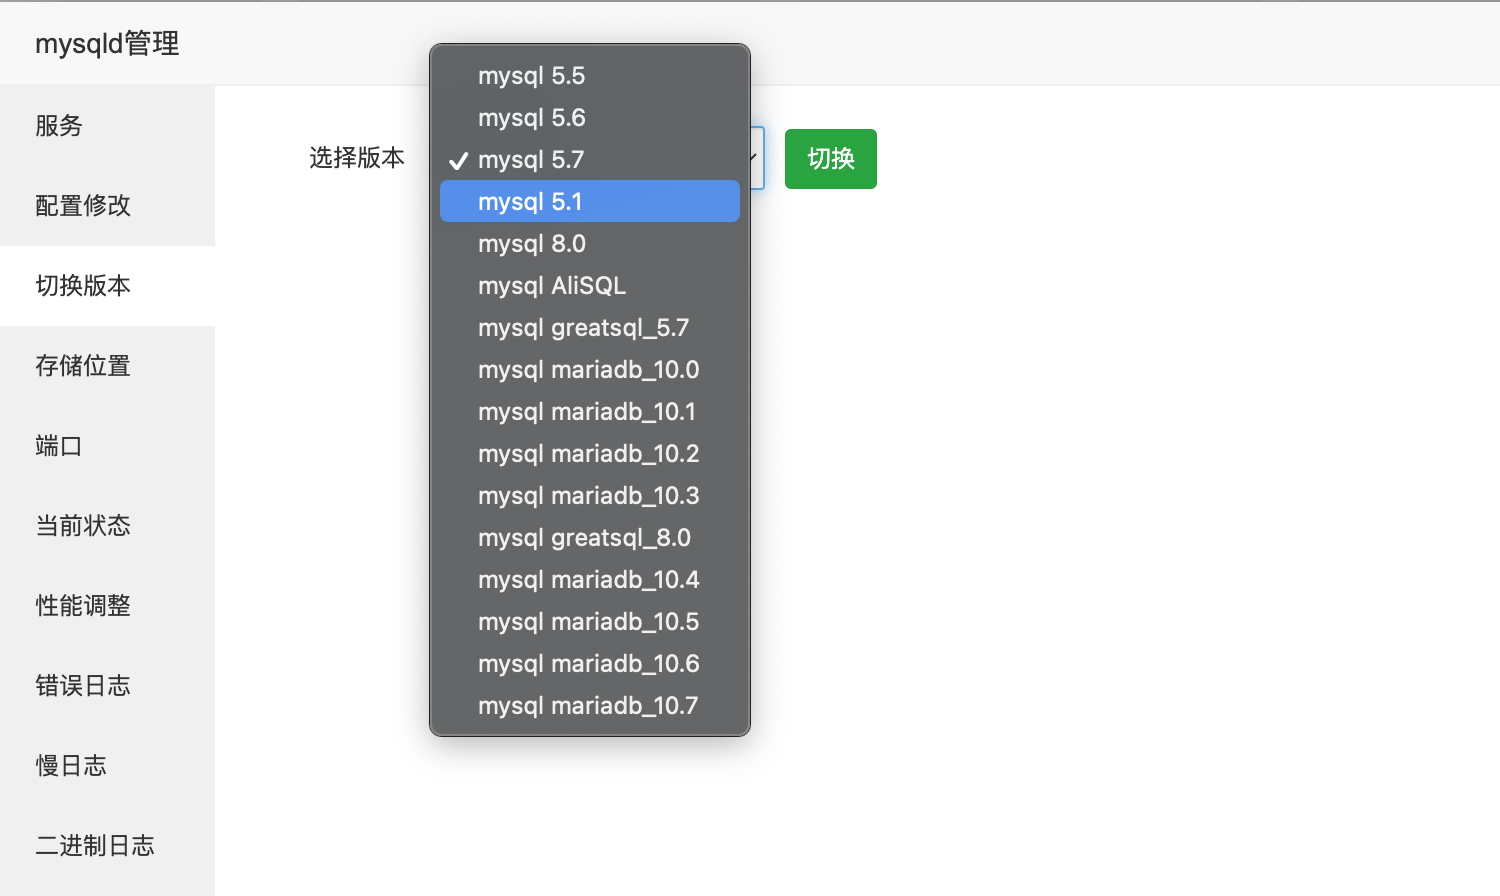Pick mysql greatsql_5.7 option
The height and width of the screenshot is (896, 1500).
point(590,328)
